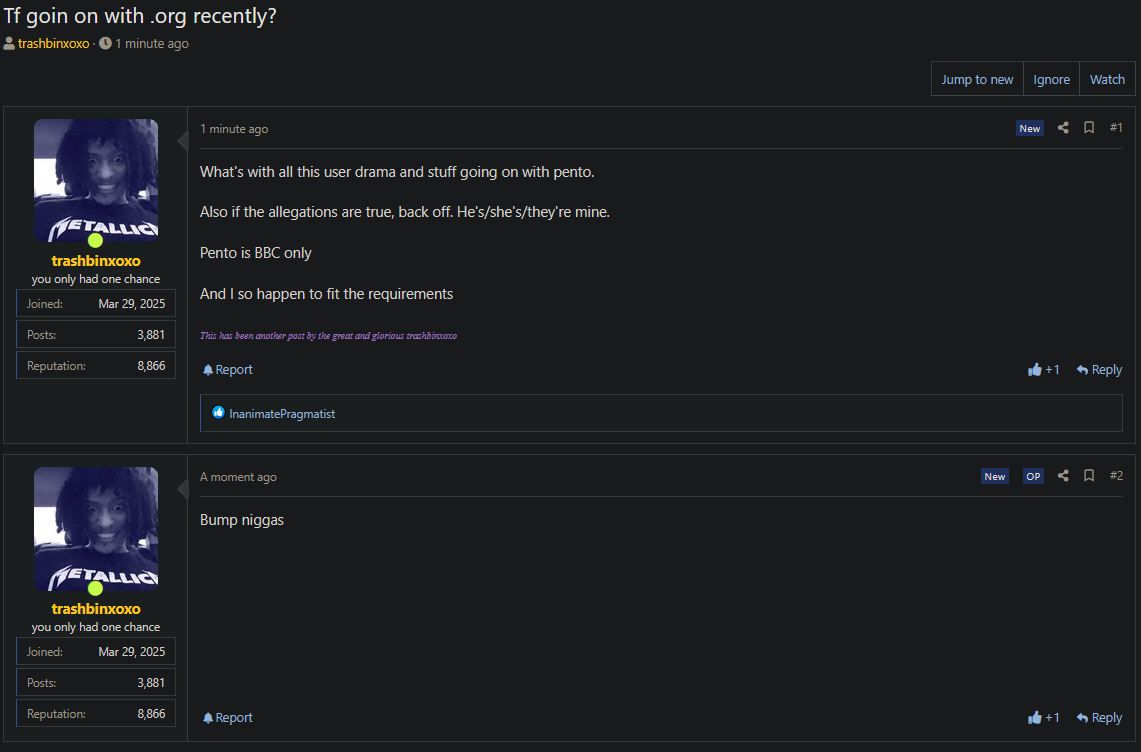Like post #2 with thumbs-up +1

pyautogui.click(x=1043, y=717)
